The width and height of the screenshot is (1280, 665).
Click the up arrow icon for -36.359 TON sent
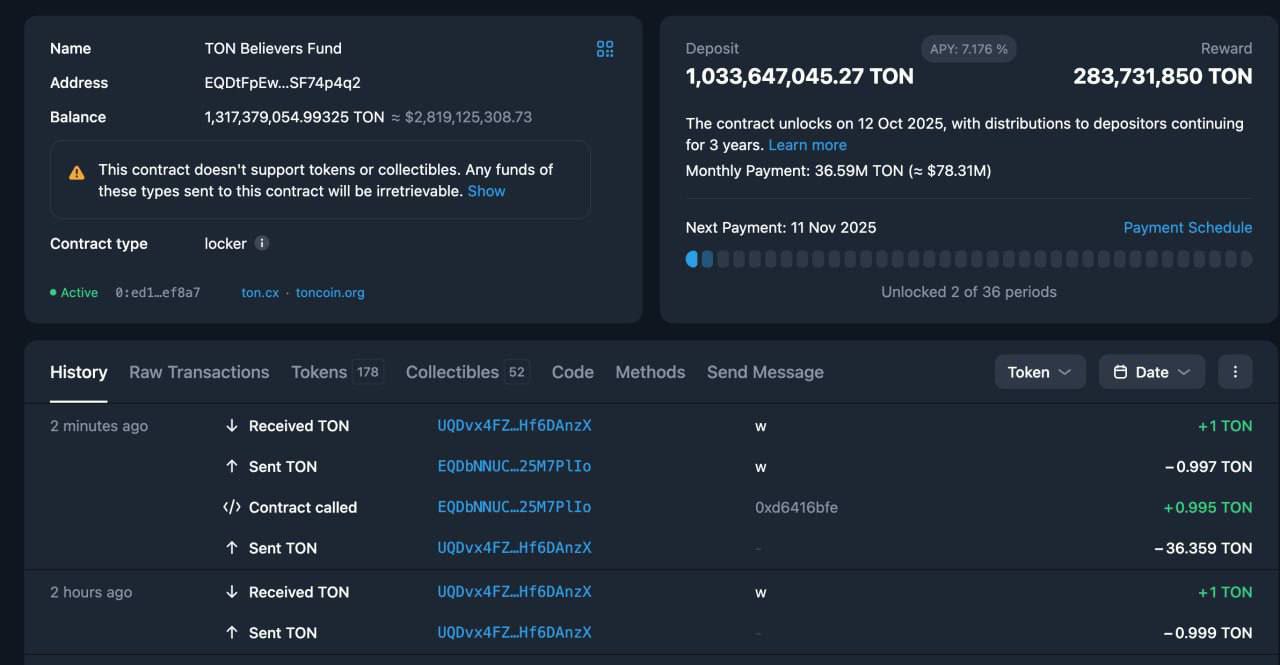[231, 548]
